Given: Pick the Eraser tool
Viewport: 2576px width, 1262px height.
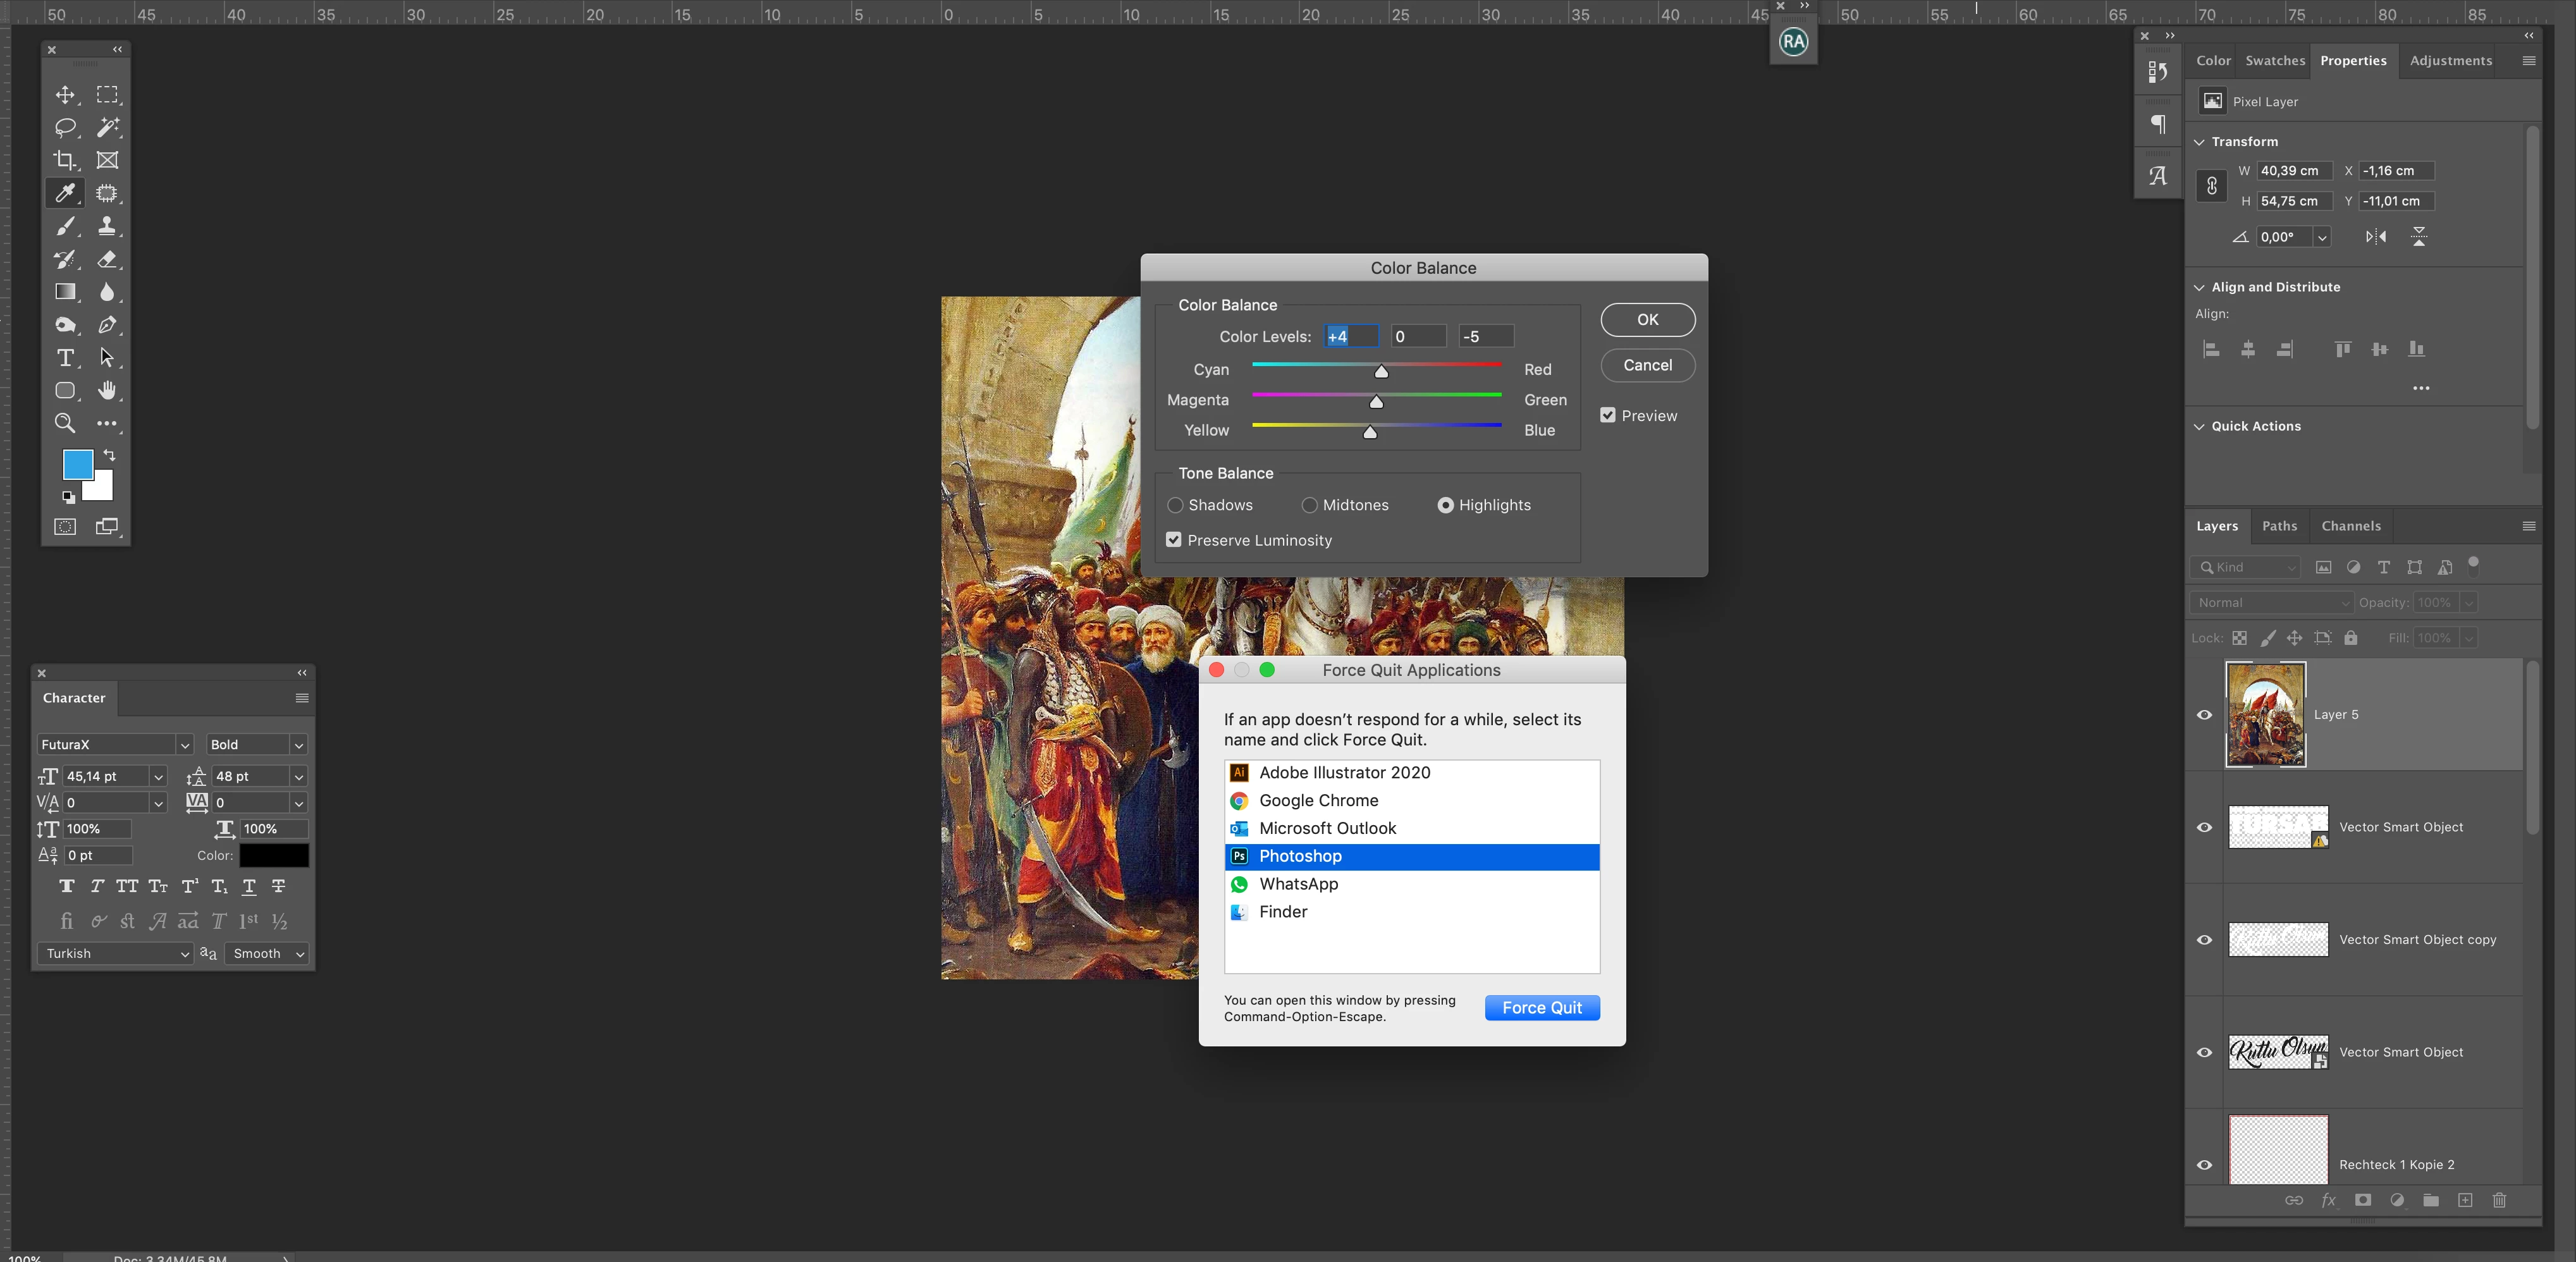Looking at the screenshot, I should 107,259.
